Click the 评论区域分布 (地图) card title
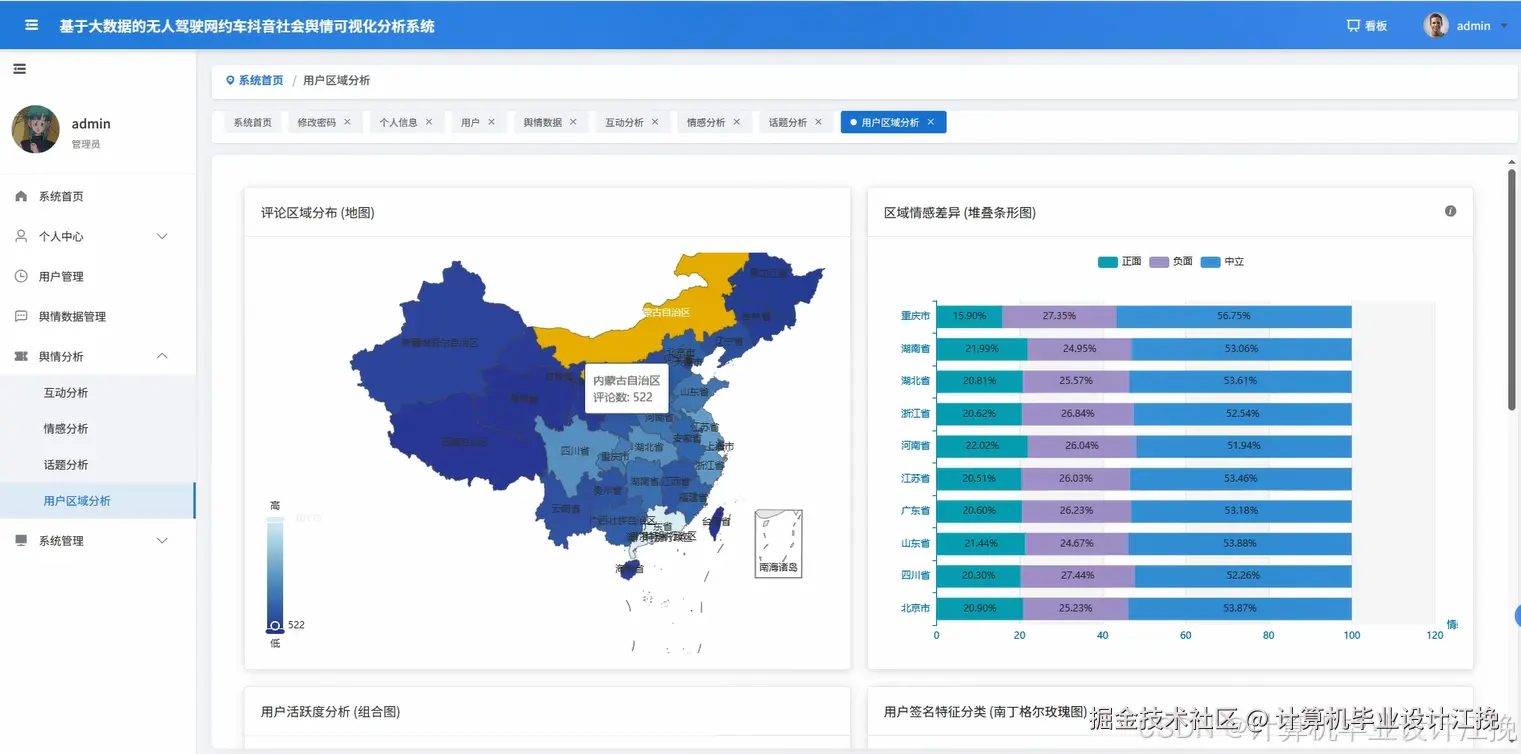The width and height of the screenshot is (1521, 754). click(x=318, y=213)
